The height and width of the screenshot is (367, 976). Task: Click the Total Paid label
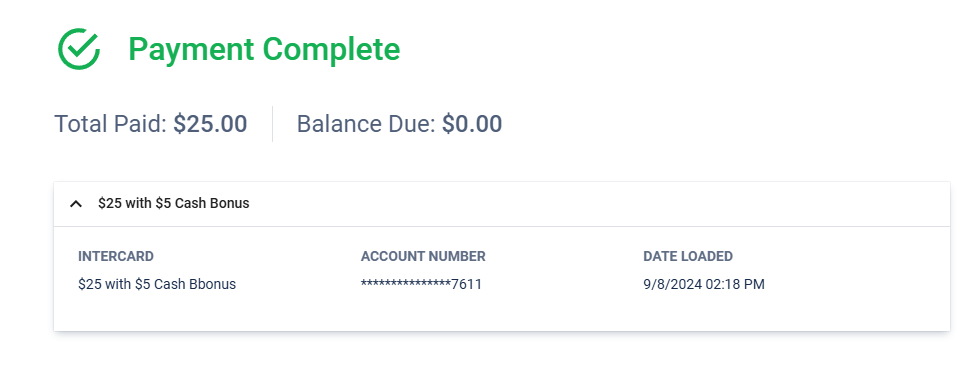click(x=111, y=124)
